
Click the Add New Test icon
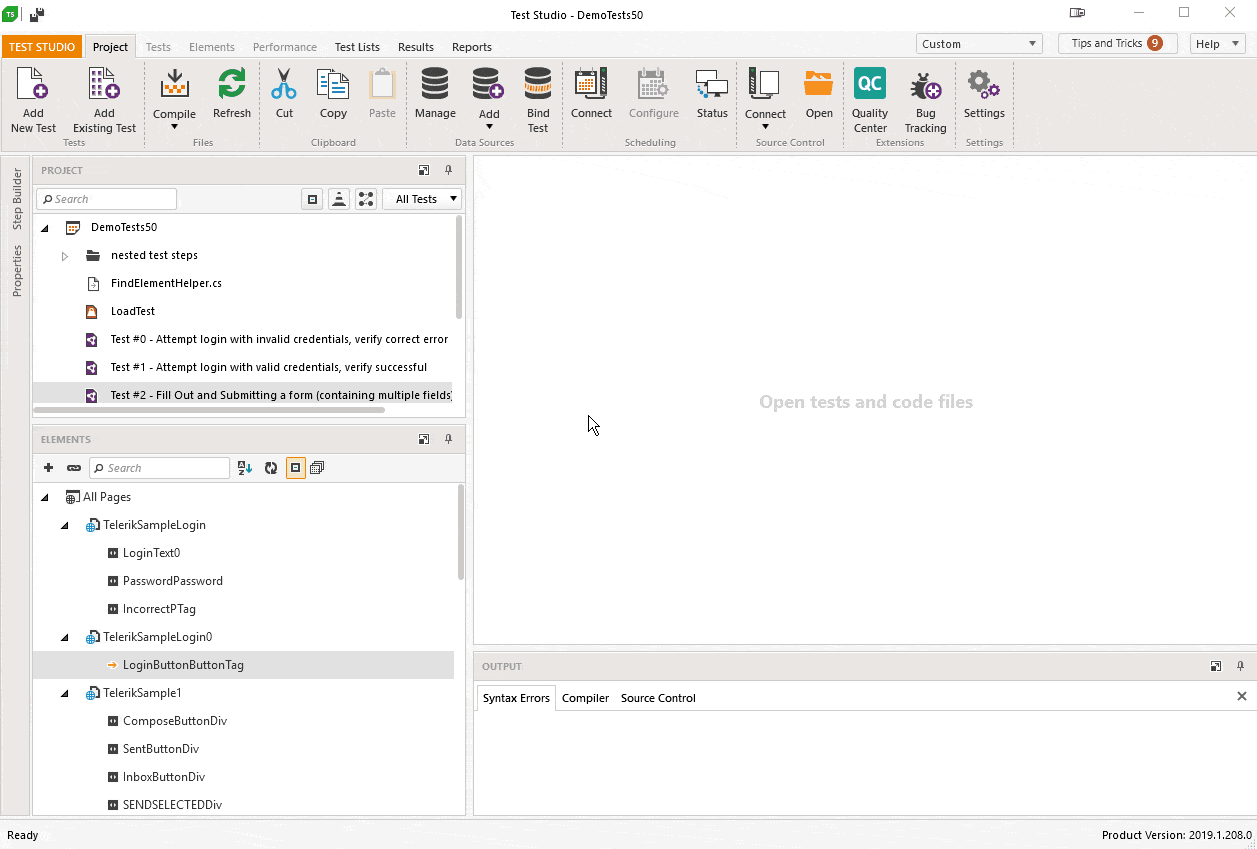tap(33, 84)
